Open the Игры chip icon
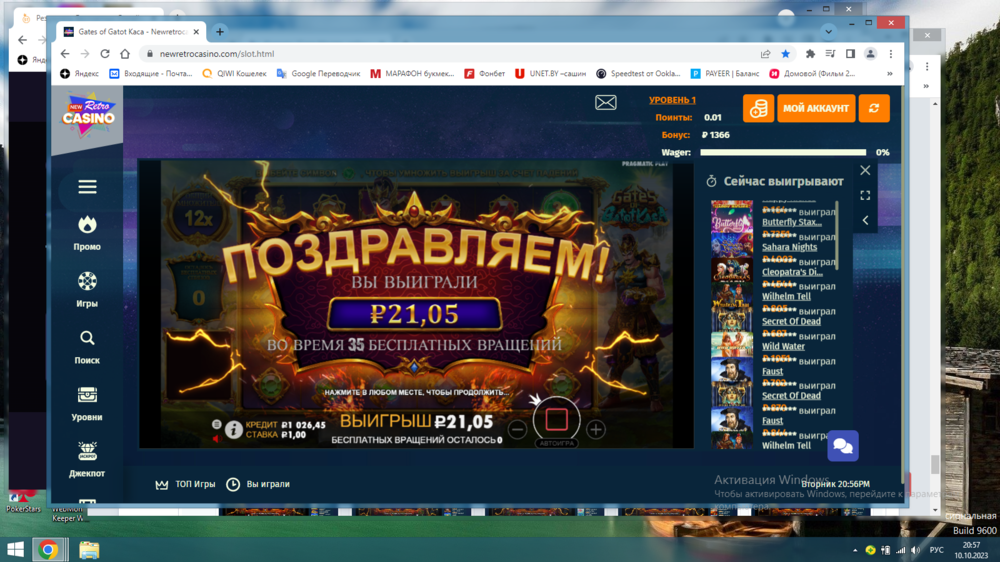The width and height of the screenshot is (1000, 562). coord(87,282)
